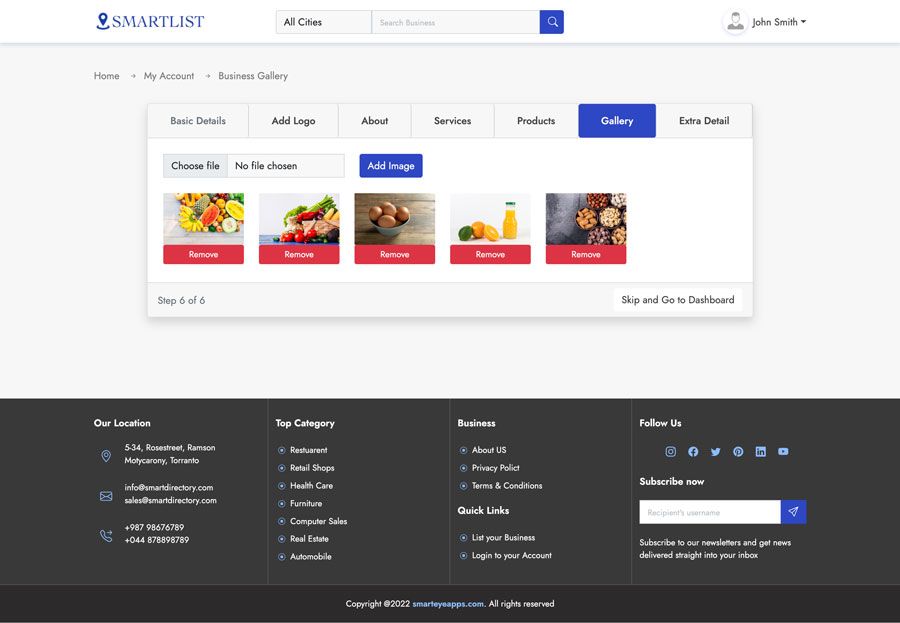This screenshot has height=623, width=900.
Task: Open the Terms & Conditions link
Action: pyautogui.click(x=507, y=486)
